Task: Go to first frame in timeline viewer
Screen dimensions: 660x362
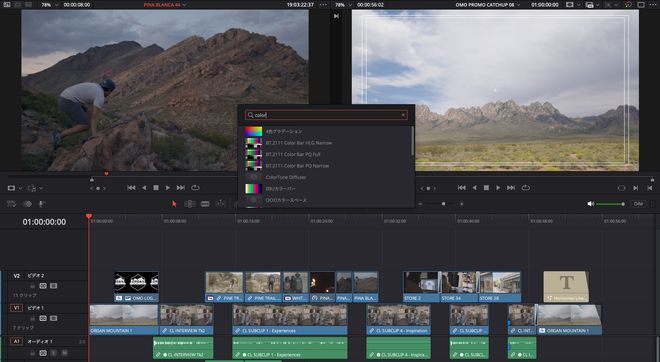Action: pyautogui.click(x=462, y=188)
